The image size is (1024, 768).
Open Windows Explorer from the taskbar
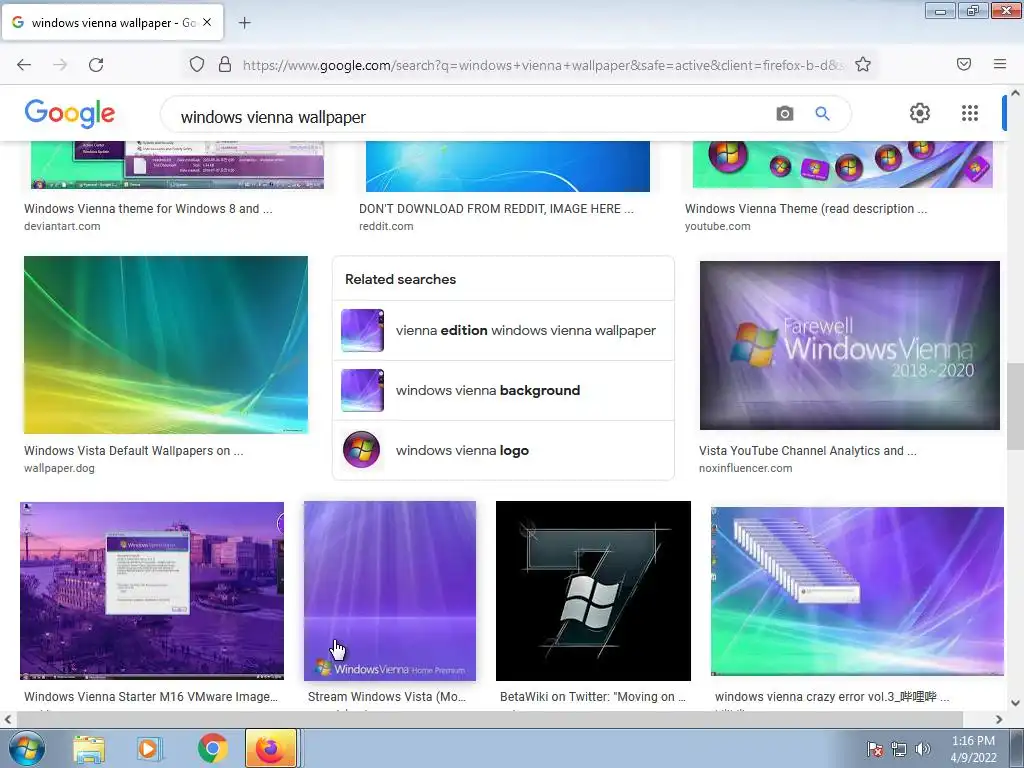89,749
